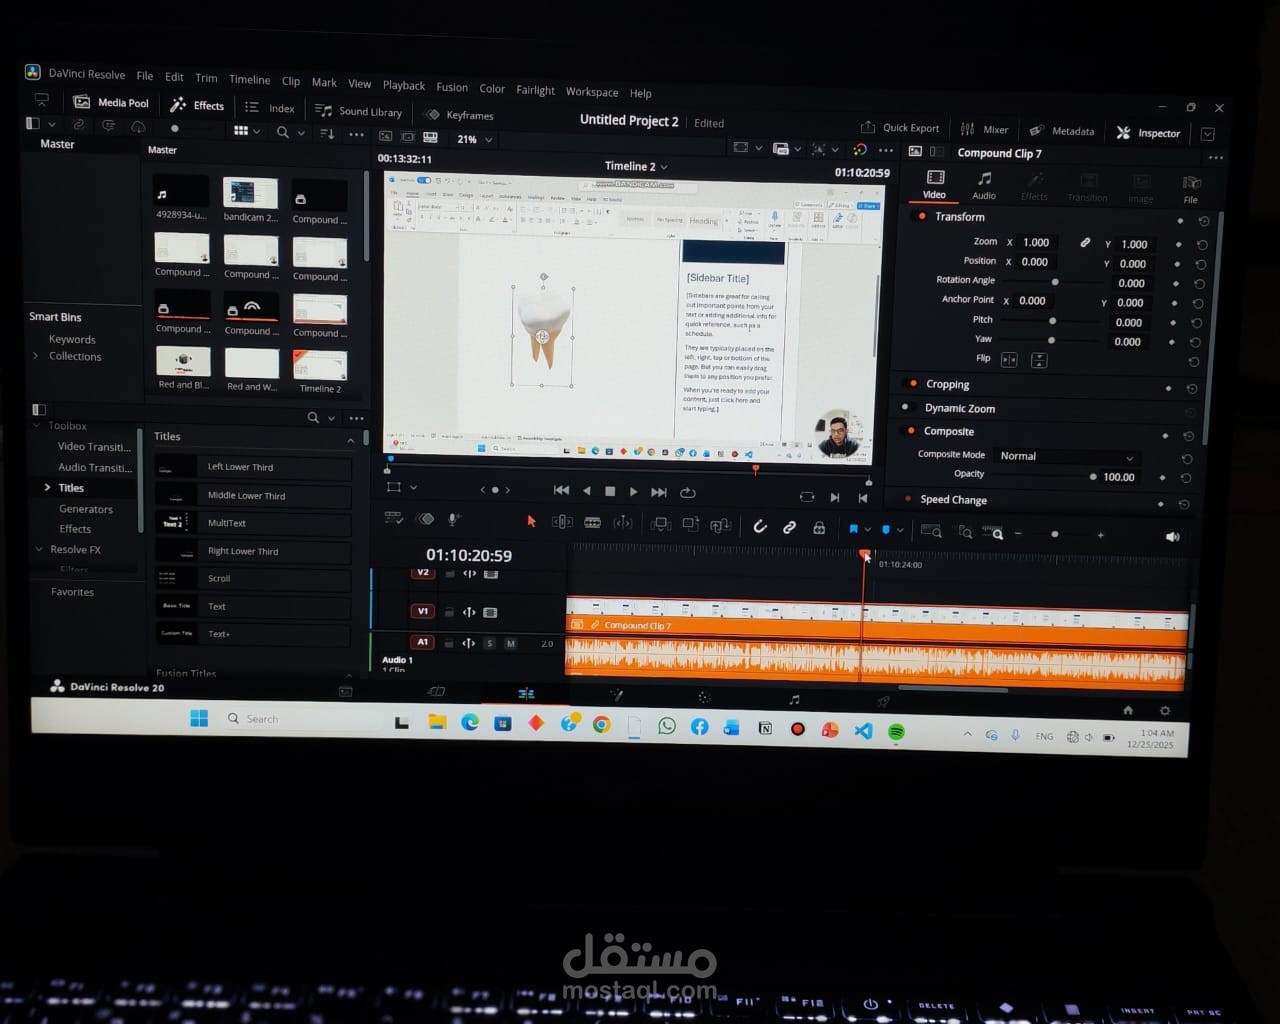Open the Index panel
Image resolution: width=1280 pixels, height=1024 pixels.
[270, 108]
